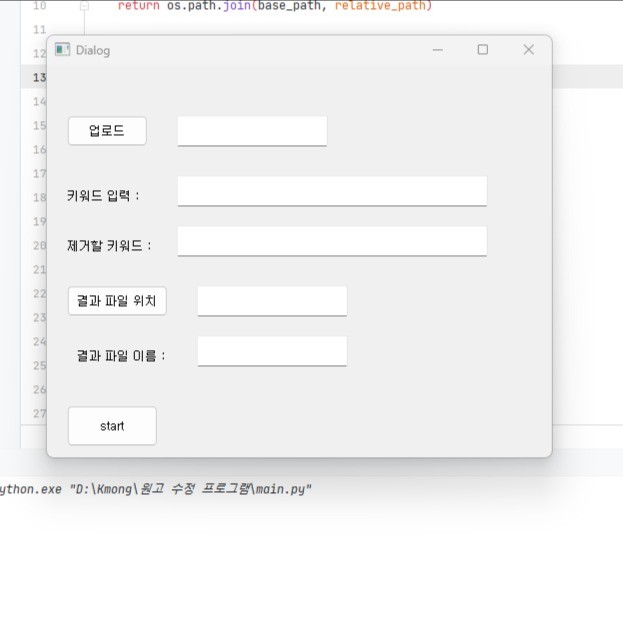This screenshot has height=623, width=623.
Task: Minimize the Dialog window
Action: click(437, 50)
